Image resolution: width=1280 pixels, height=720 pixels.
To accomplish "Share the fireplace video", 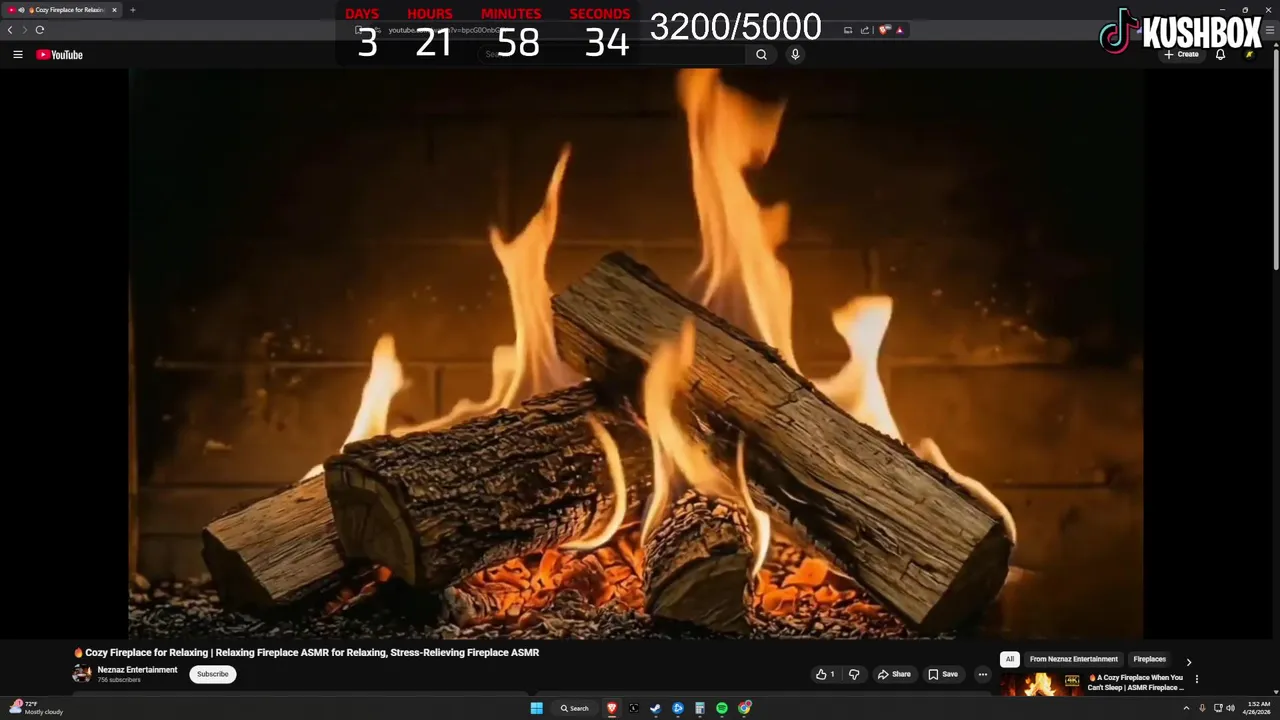I will point(894,674).
